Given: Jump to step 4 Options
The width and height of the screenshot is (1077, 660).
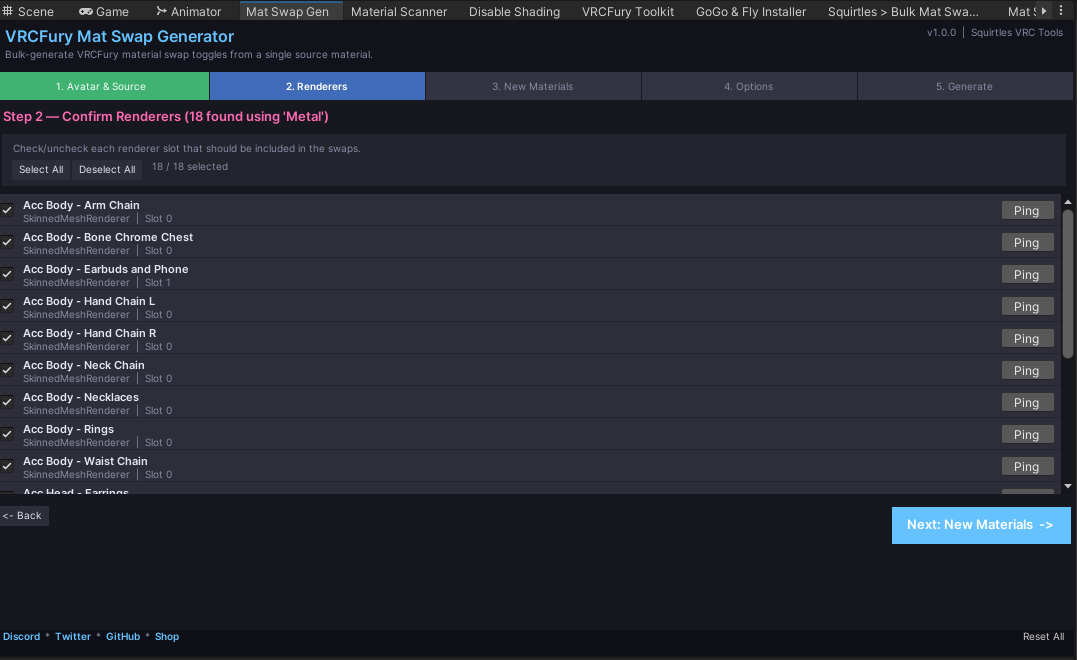Looking at the screenshot, I should [749, 86].
